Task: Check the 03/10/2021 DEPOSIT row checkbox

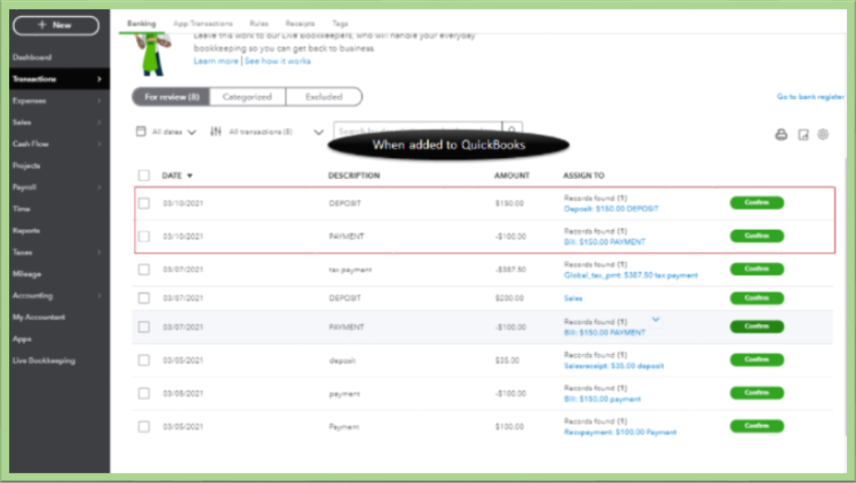Action: click(144, 203)
